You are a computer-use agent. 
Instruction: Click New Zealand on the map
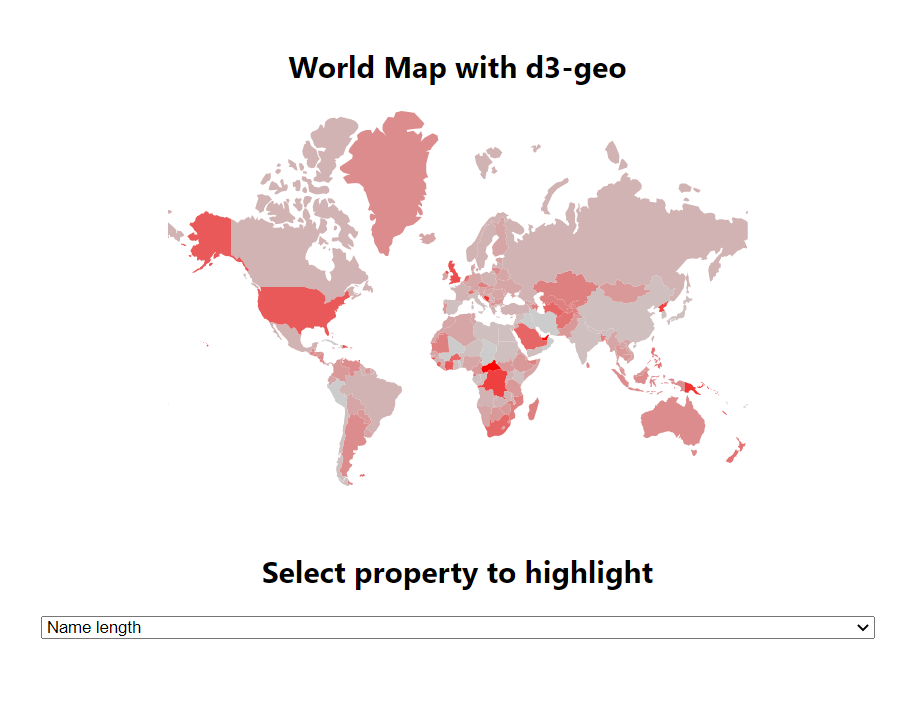pyautogui.click(x=736, y=450)
